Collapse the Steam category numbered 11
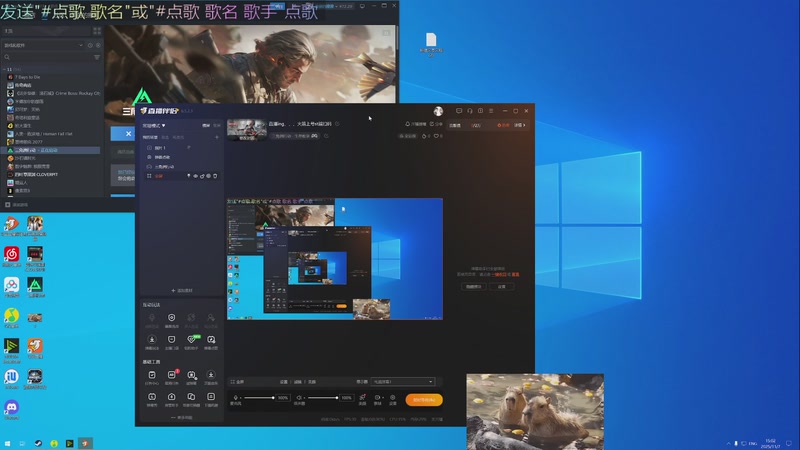The height and width of the screenshot is (450, 800). (5, 69)
